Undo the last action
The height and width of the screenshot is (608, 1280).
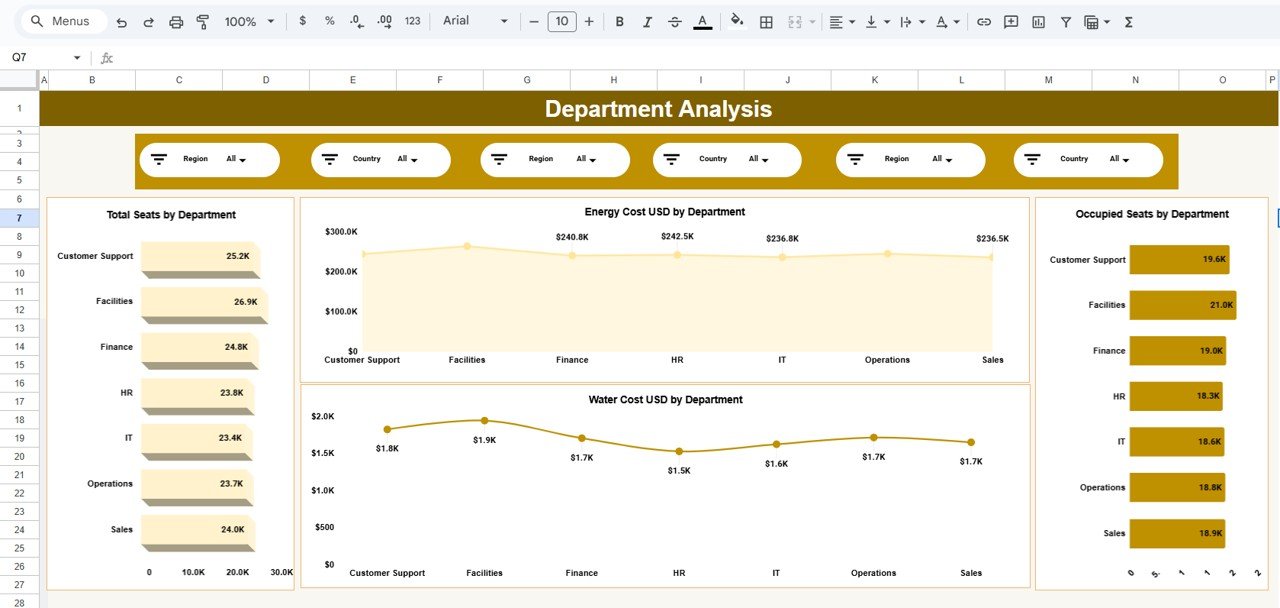[x=121, y=20]
